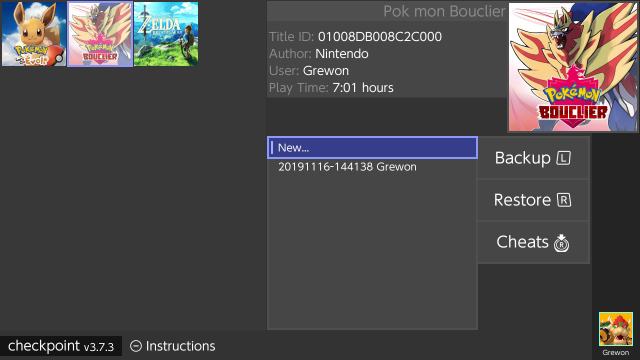Click the Grewon user avatar icon
This screenshot has height=360, width=640.
[616, 329]
